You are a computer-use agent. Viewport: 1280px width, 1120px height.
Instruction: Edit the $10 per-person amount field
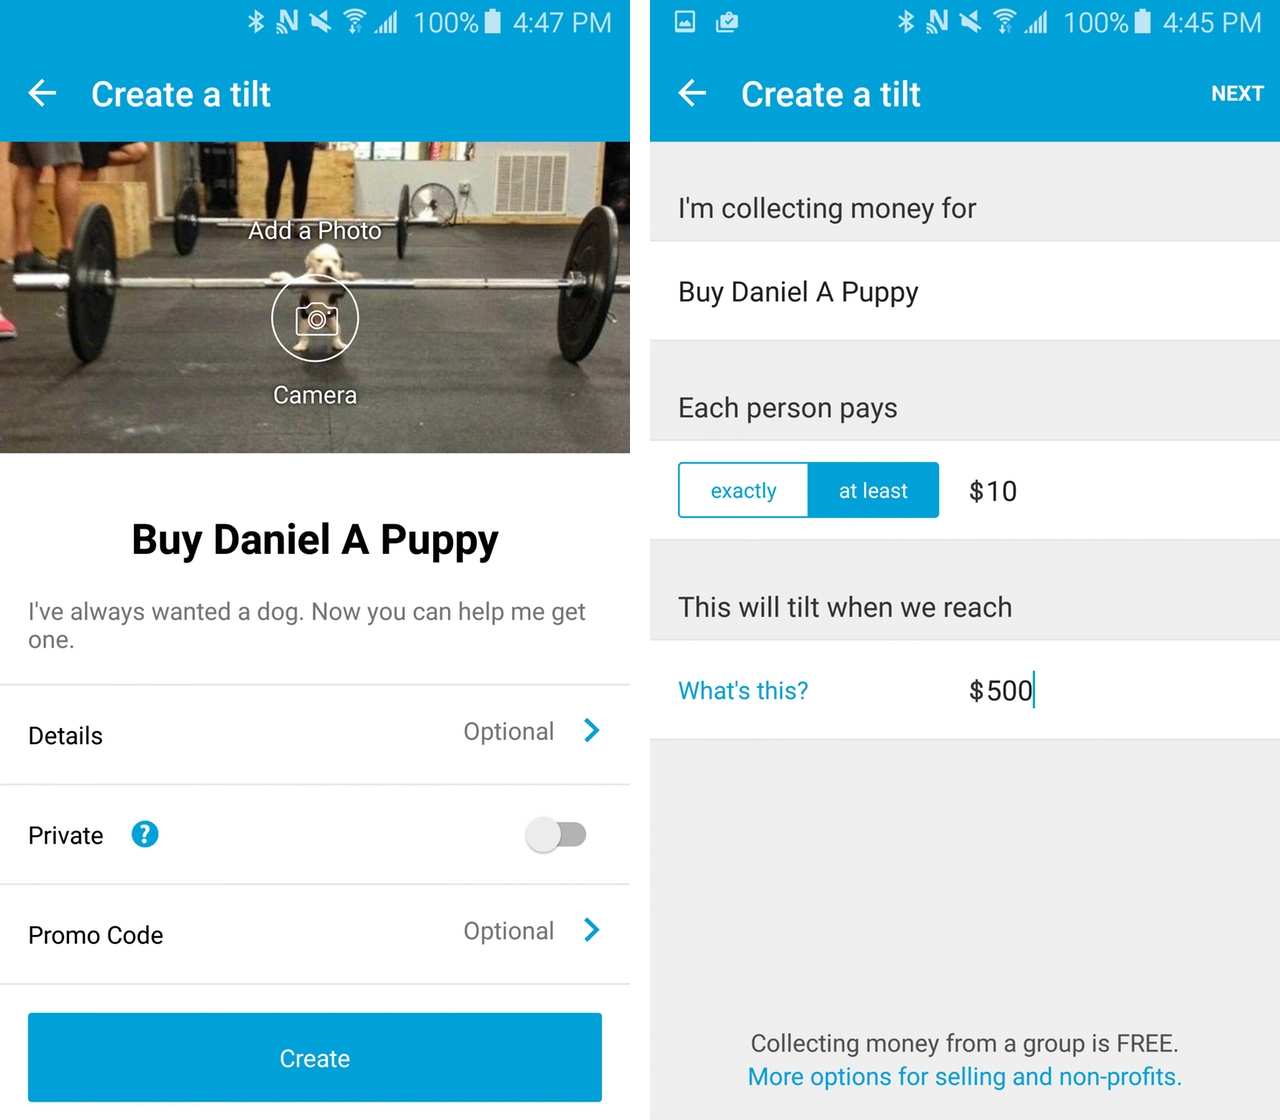click(x=993, y=491)
